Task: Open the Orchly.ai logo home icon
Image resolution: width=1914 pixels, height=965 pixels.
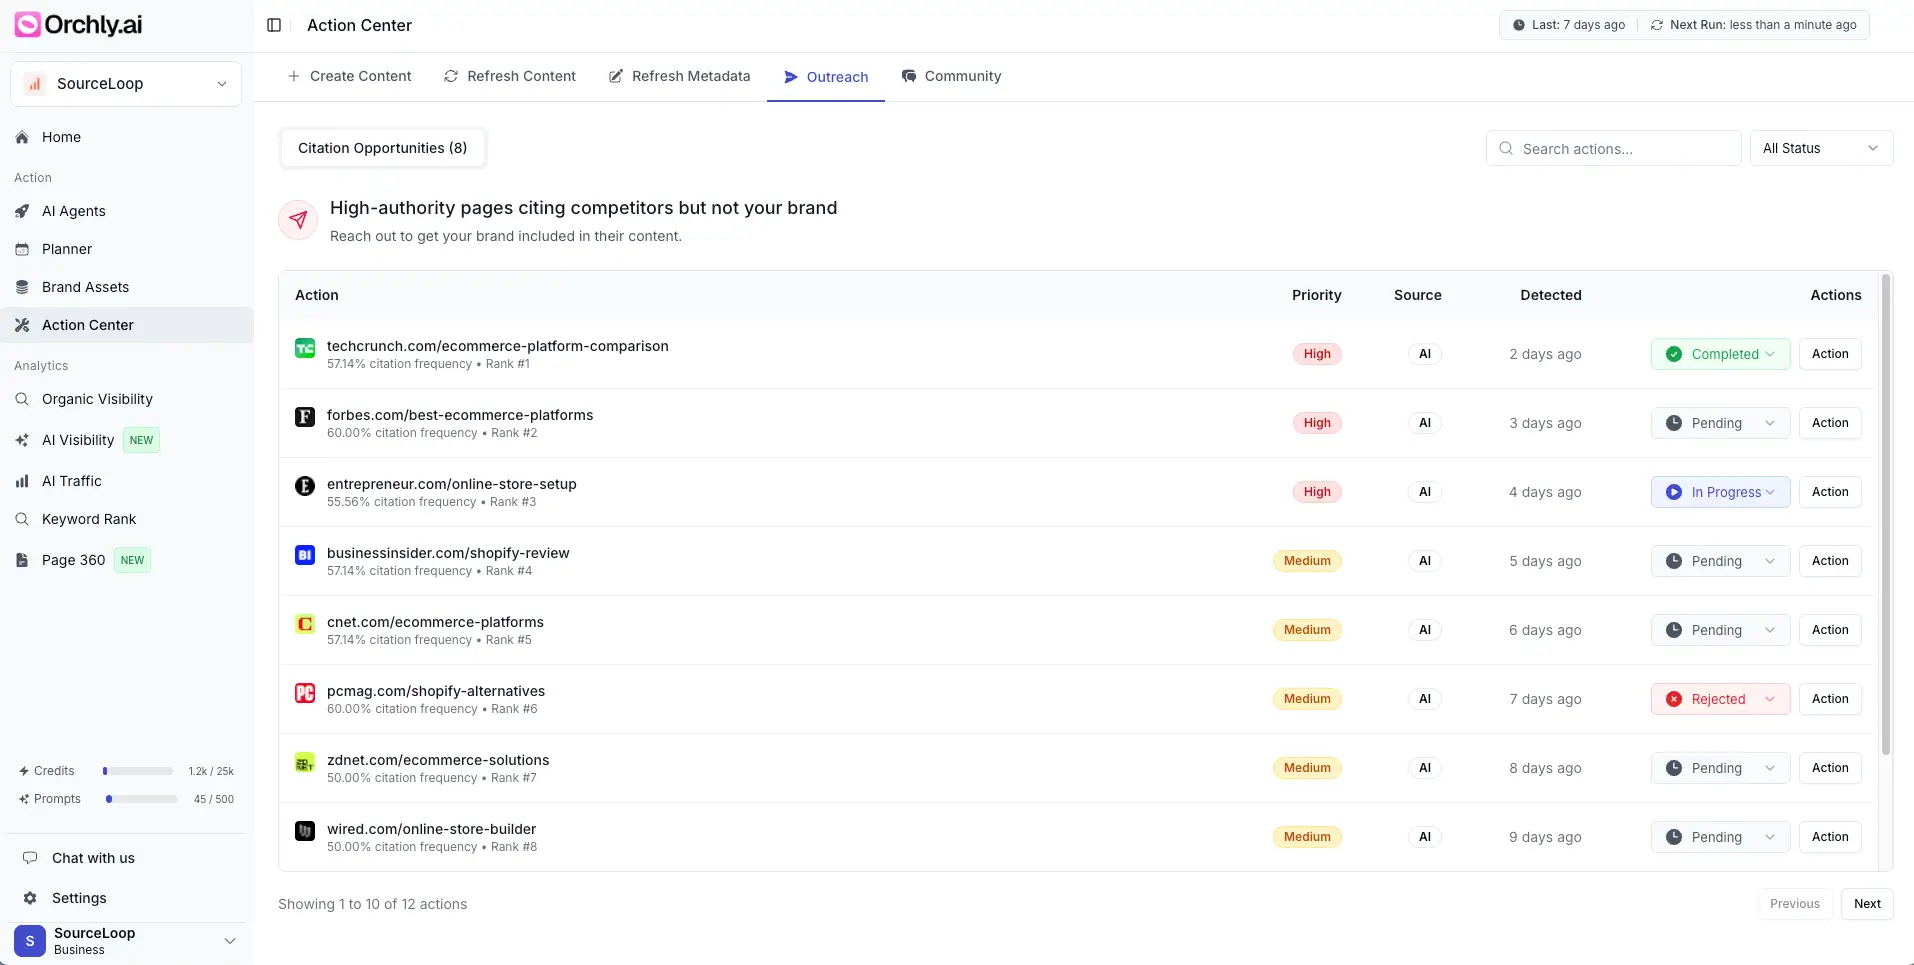Action: click(27, 24)
